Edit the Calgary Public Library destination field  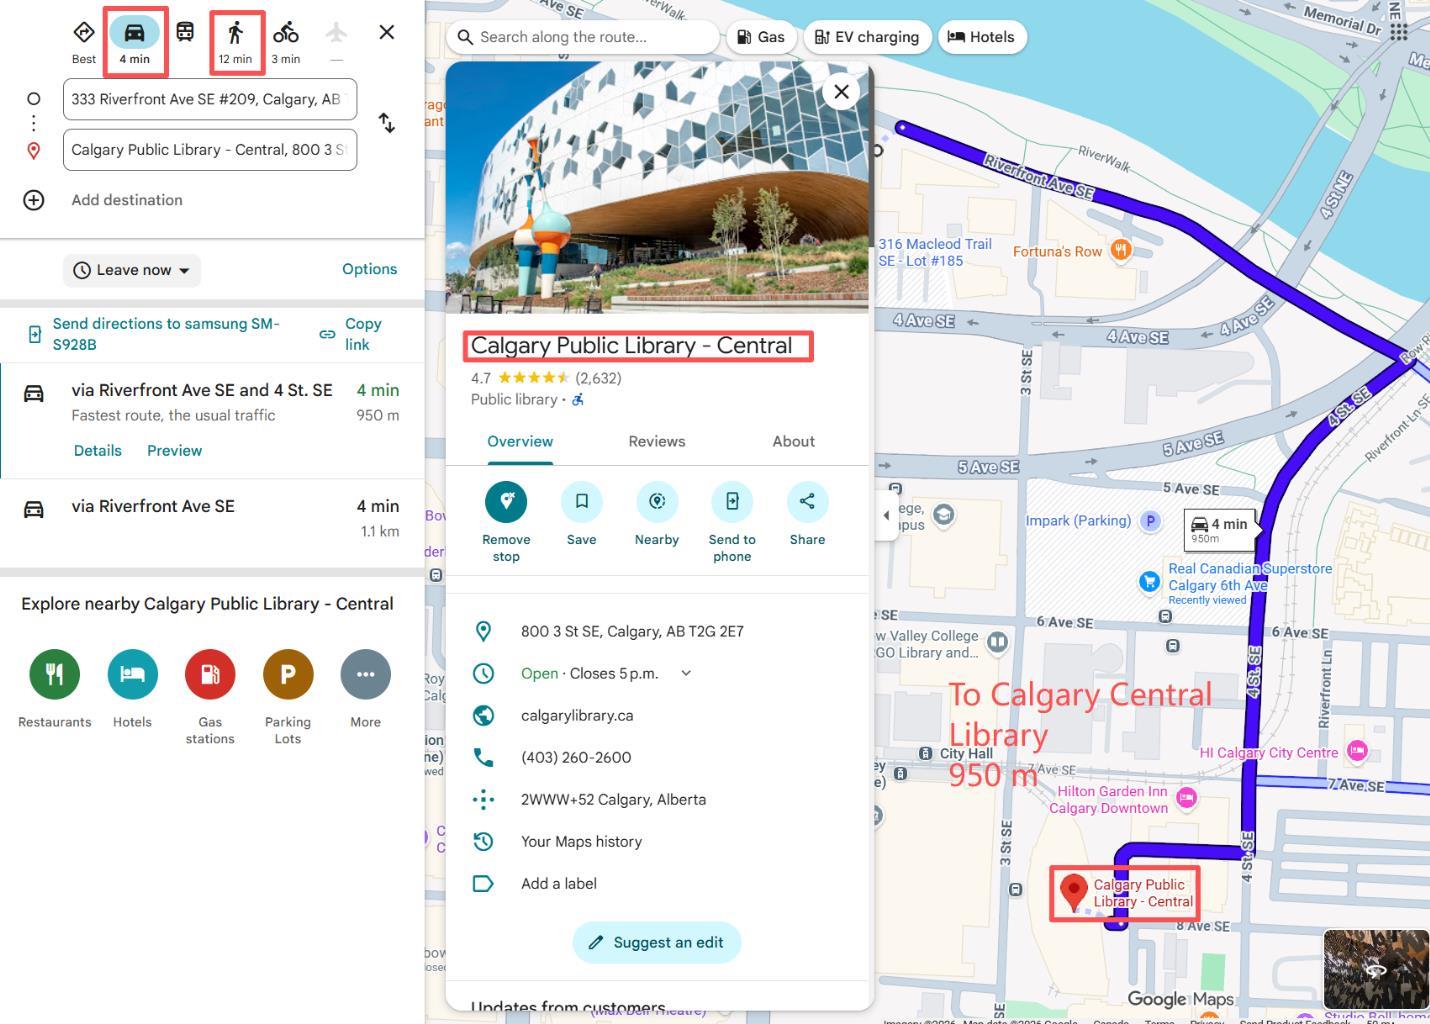pyautogui.click(x=210, y=150)
